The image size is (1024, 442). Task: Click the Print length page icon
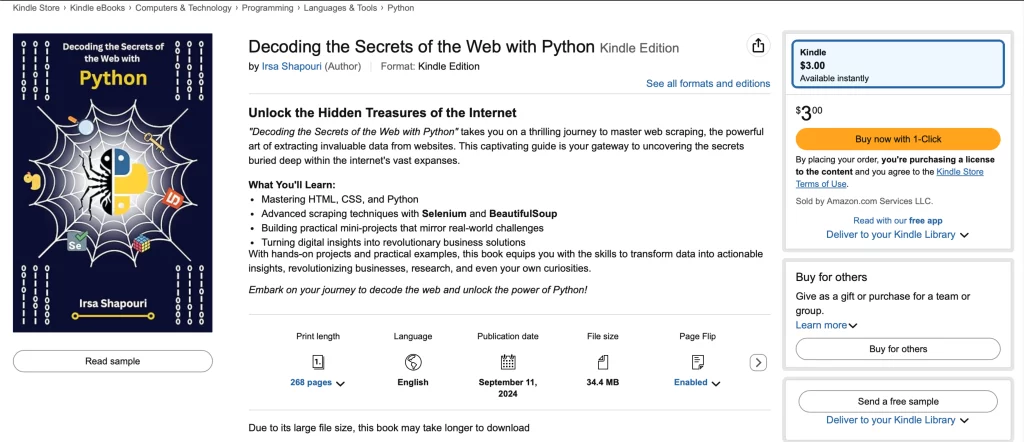pyautogui.click(x=318, y=362)
